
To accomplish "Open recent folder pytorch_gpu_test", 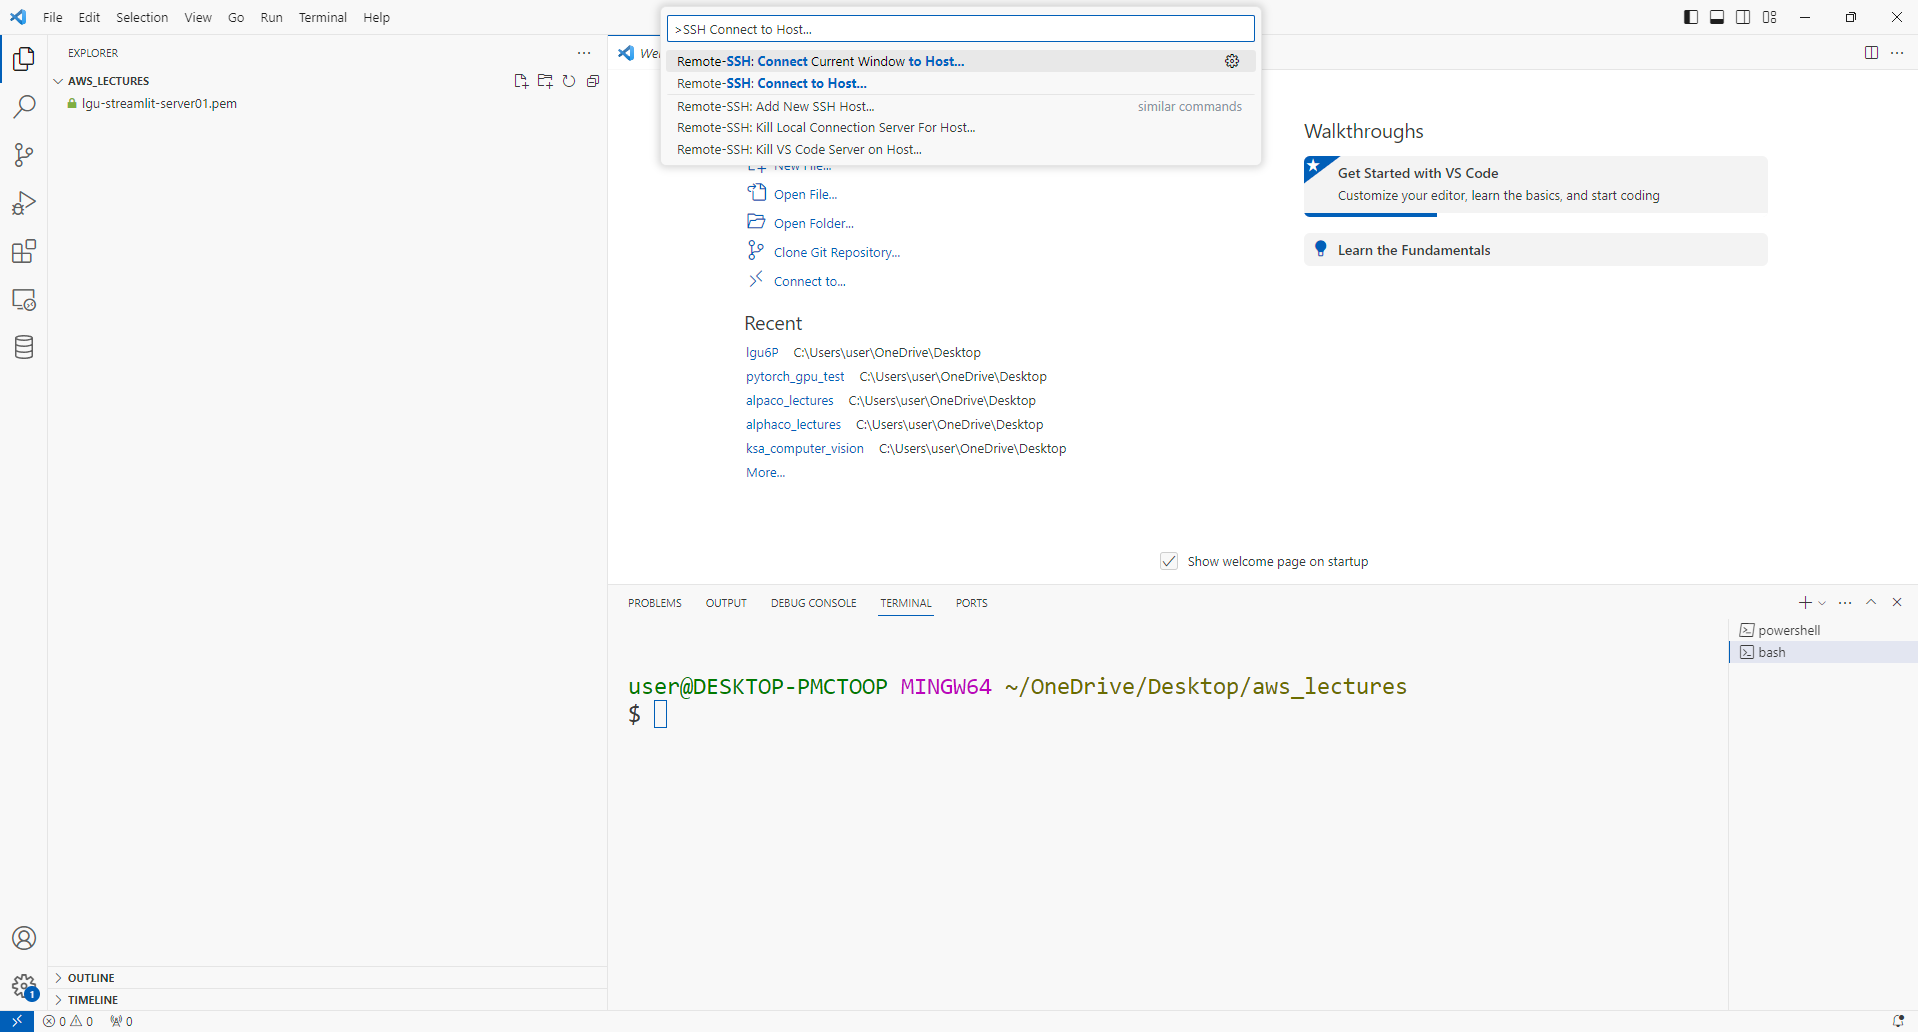I will tap(795, 376).
